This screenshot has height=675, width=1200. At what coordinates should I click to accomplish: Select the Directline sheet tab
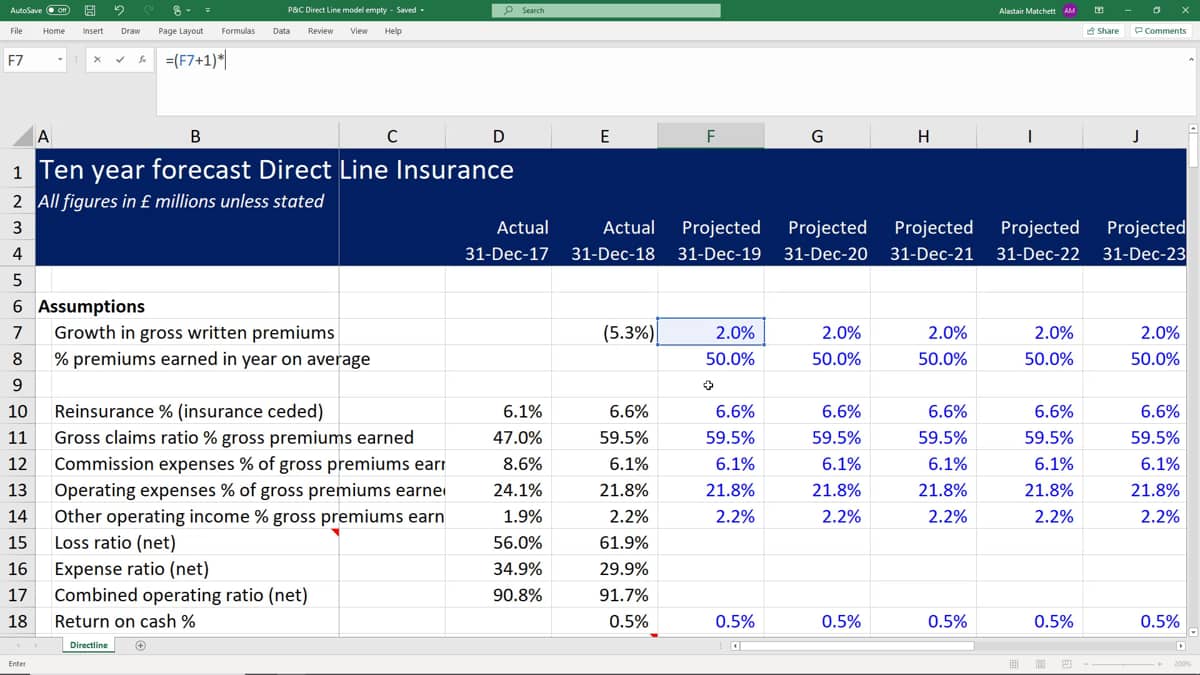[89, 645]
